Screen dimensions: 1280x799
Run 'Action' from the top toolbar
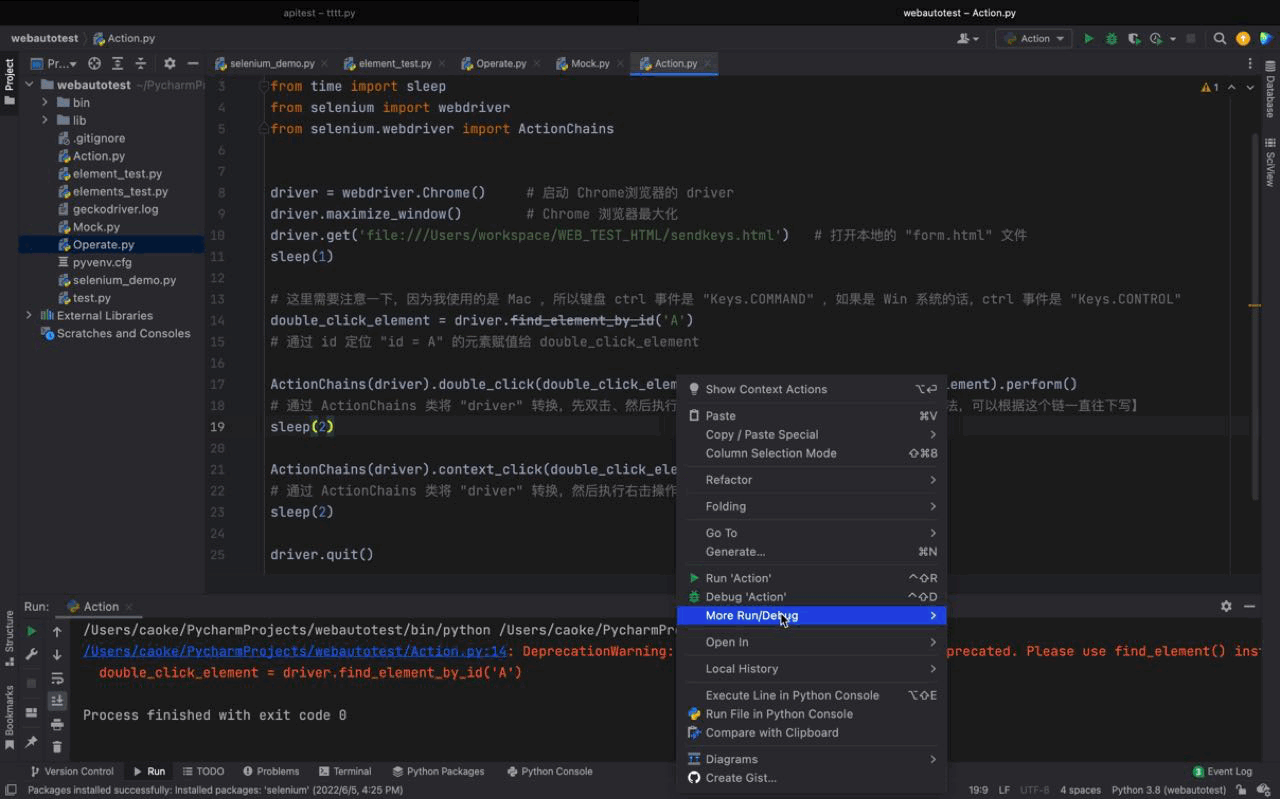click(x=1089, y=39)
